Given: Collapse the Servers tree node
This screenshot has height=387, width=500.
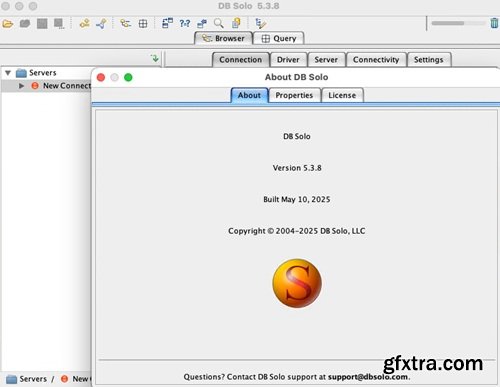Looking at the screenshot, I should click(8, 72).
